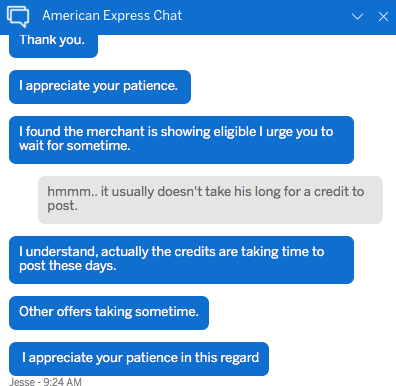
Task: Click the Jesse - 9:24 AM timestamp
Action: (45, 381)
